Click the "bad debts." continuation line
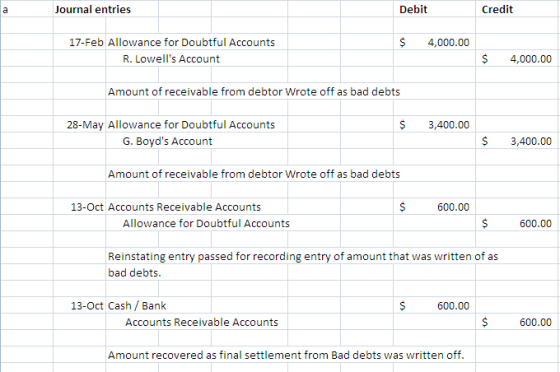 coord(135,273)
